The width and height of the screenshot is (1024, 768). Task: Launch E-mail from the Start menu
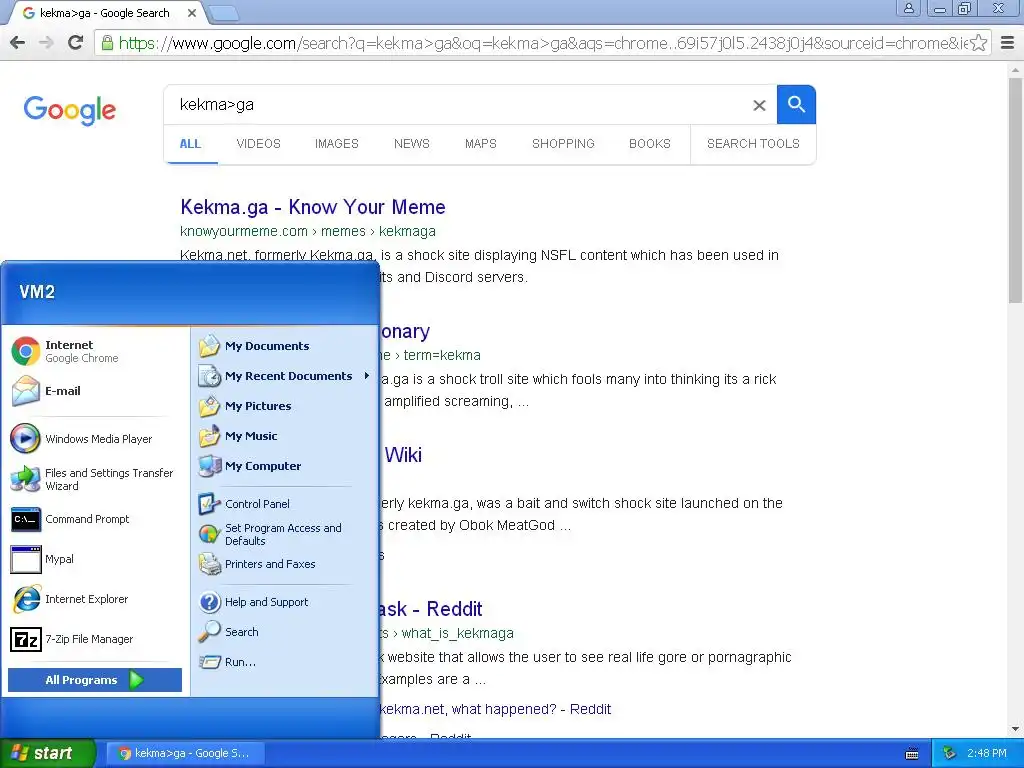click(x=95, y=391)
